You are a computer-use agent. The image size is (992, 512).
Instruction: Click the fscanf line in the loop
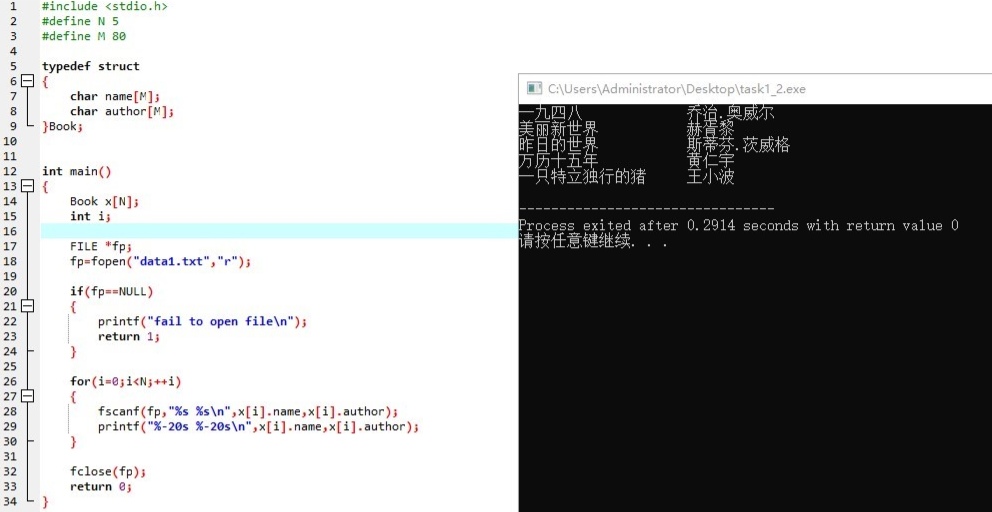249,411
